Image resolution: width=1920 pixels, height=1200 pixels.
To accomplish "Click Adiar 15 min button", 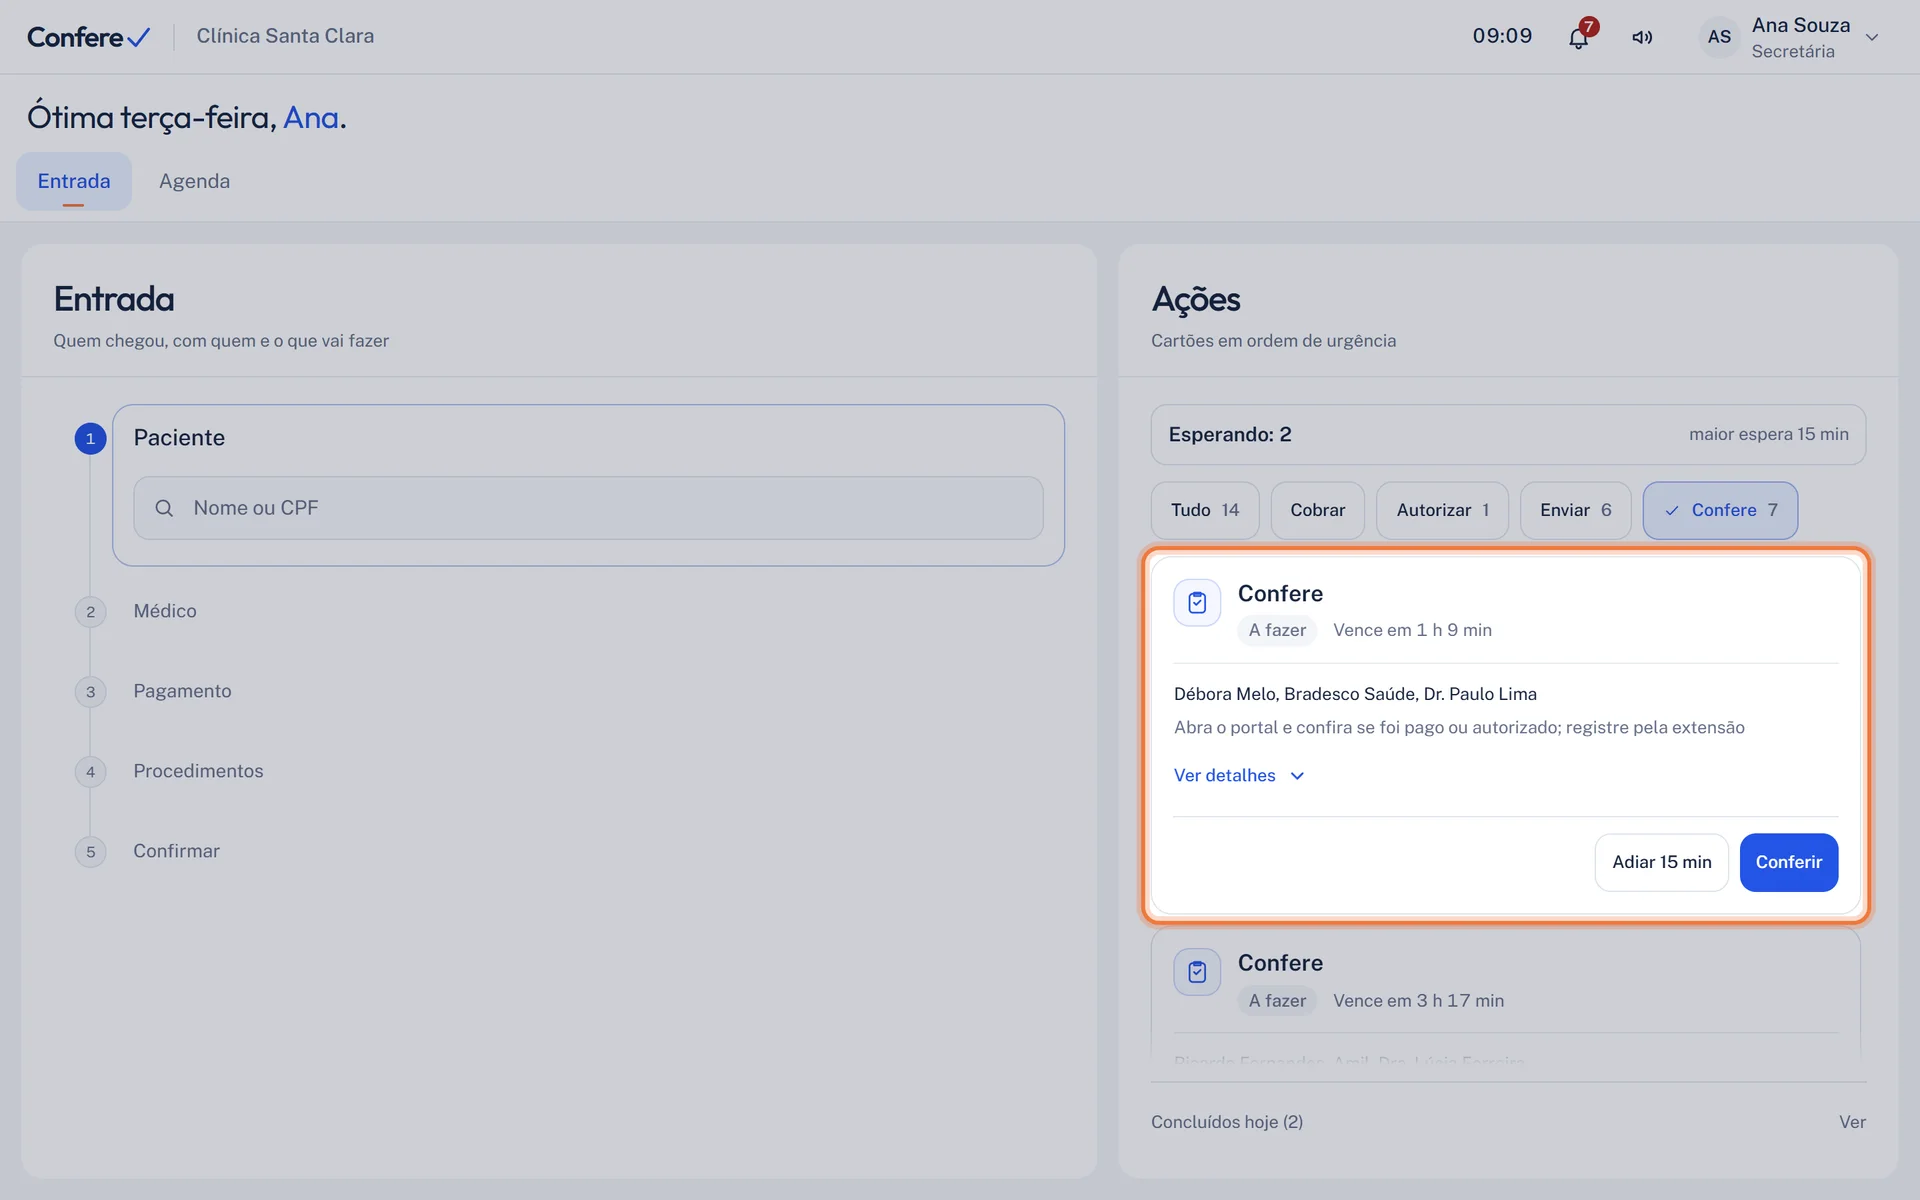I will pyautogui.click(x=1661, y=862).
